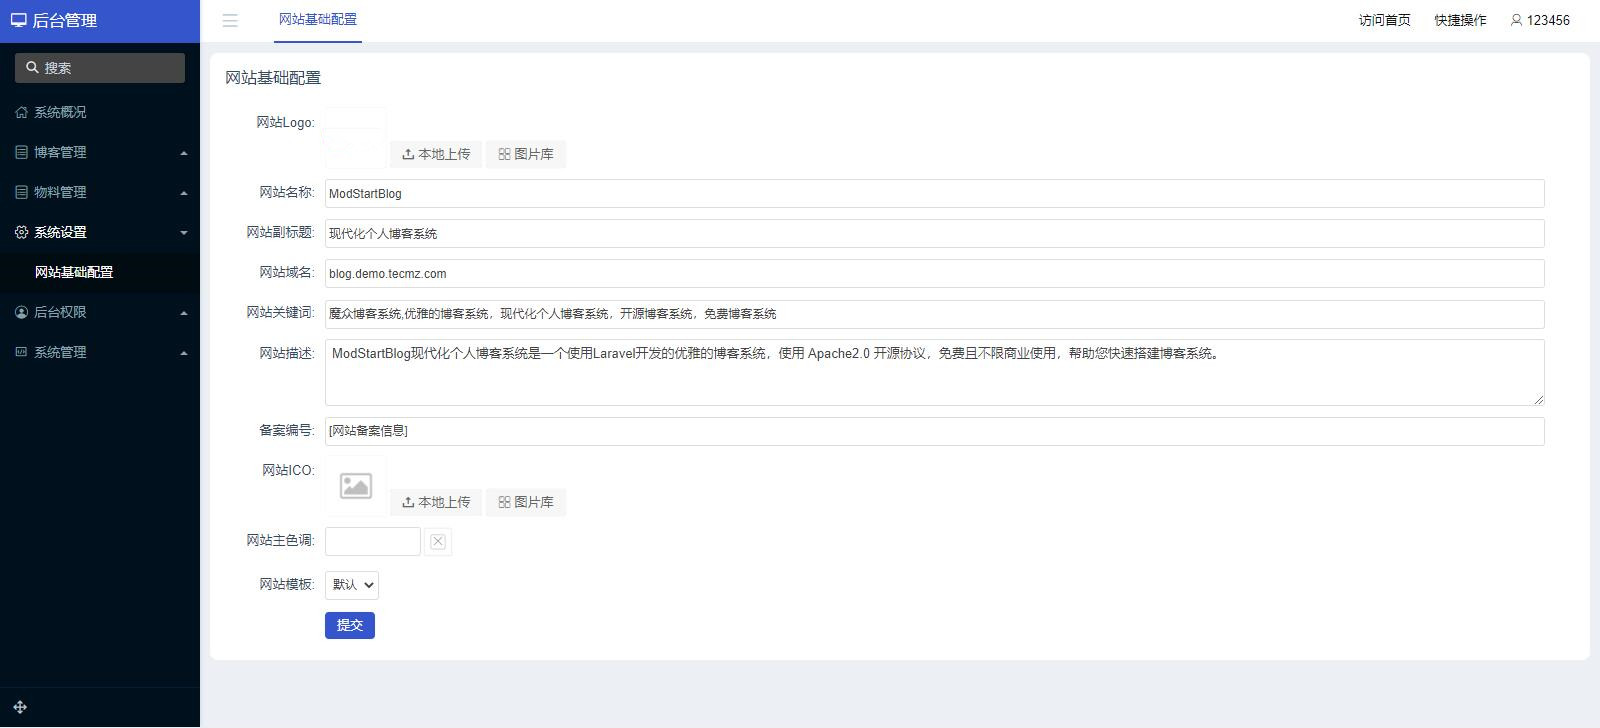Open the 快捷操作 menu
The width and height of the screenshot is (1600, 728).
tap(1461, 20)
